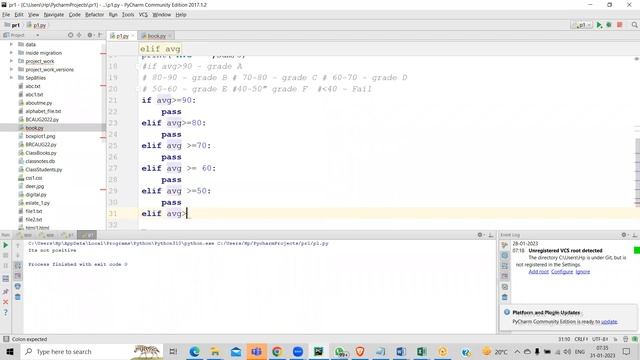Screen dimensions: 640x360
Task: Stop the process in the Run panel
Action: tap(6, 256)
